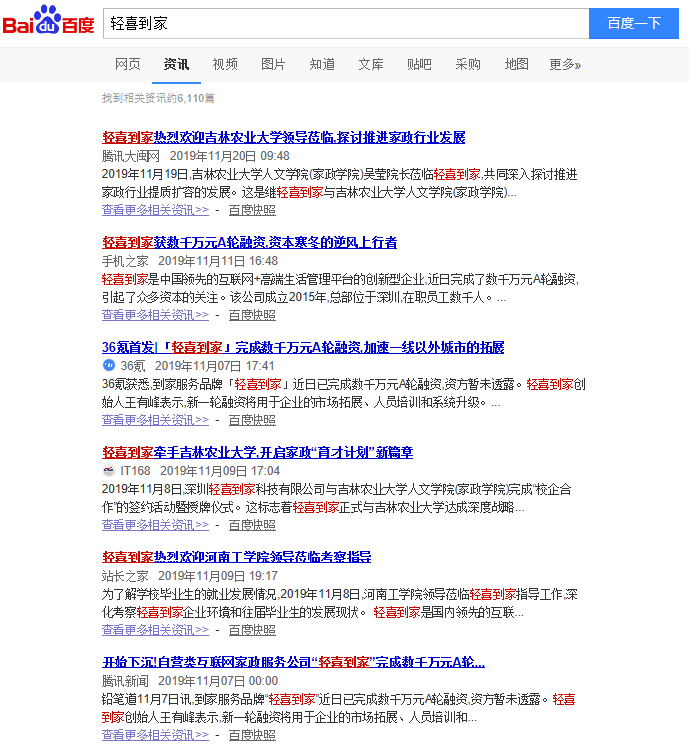
Task: Open the 采购 tab
Action: tap(468, 64)
